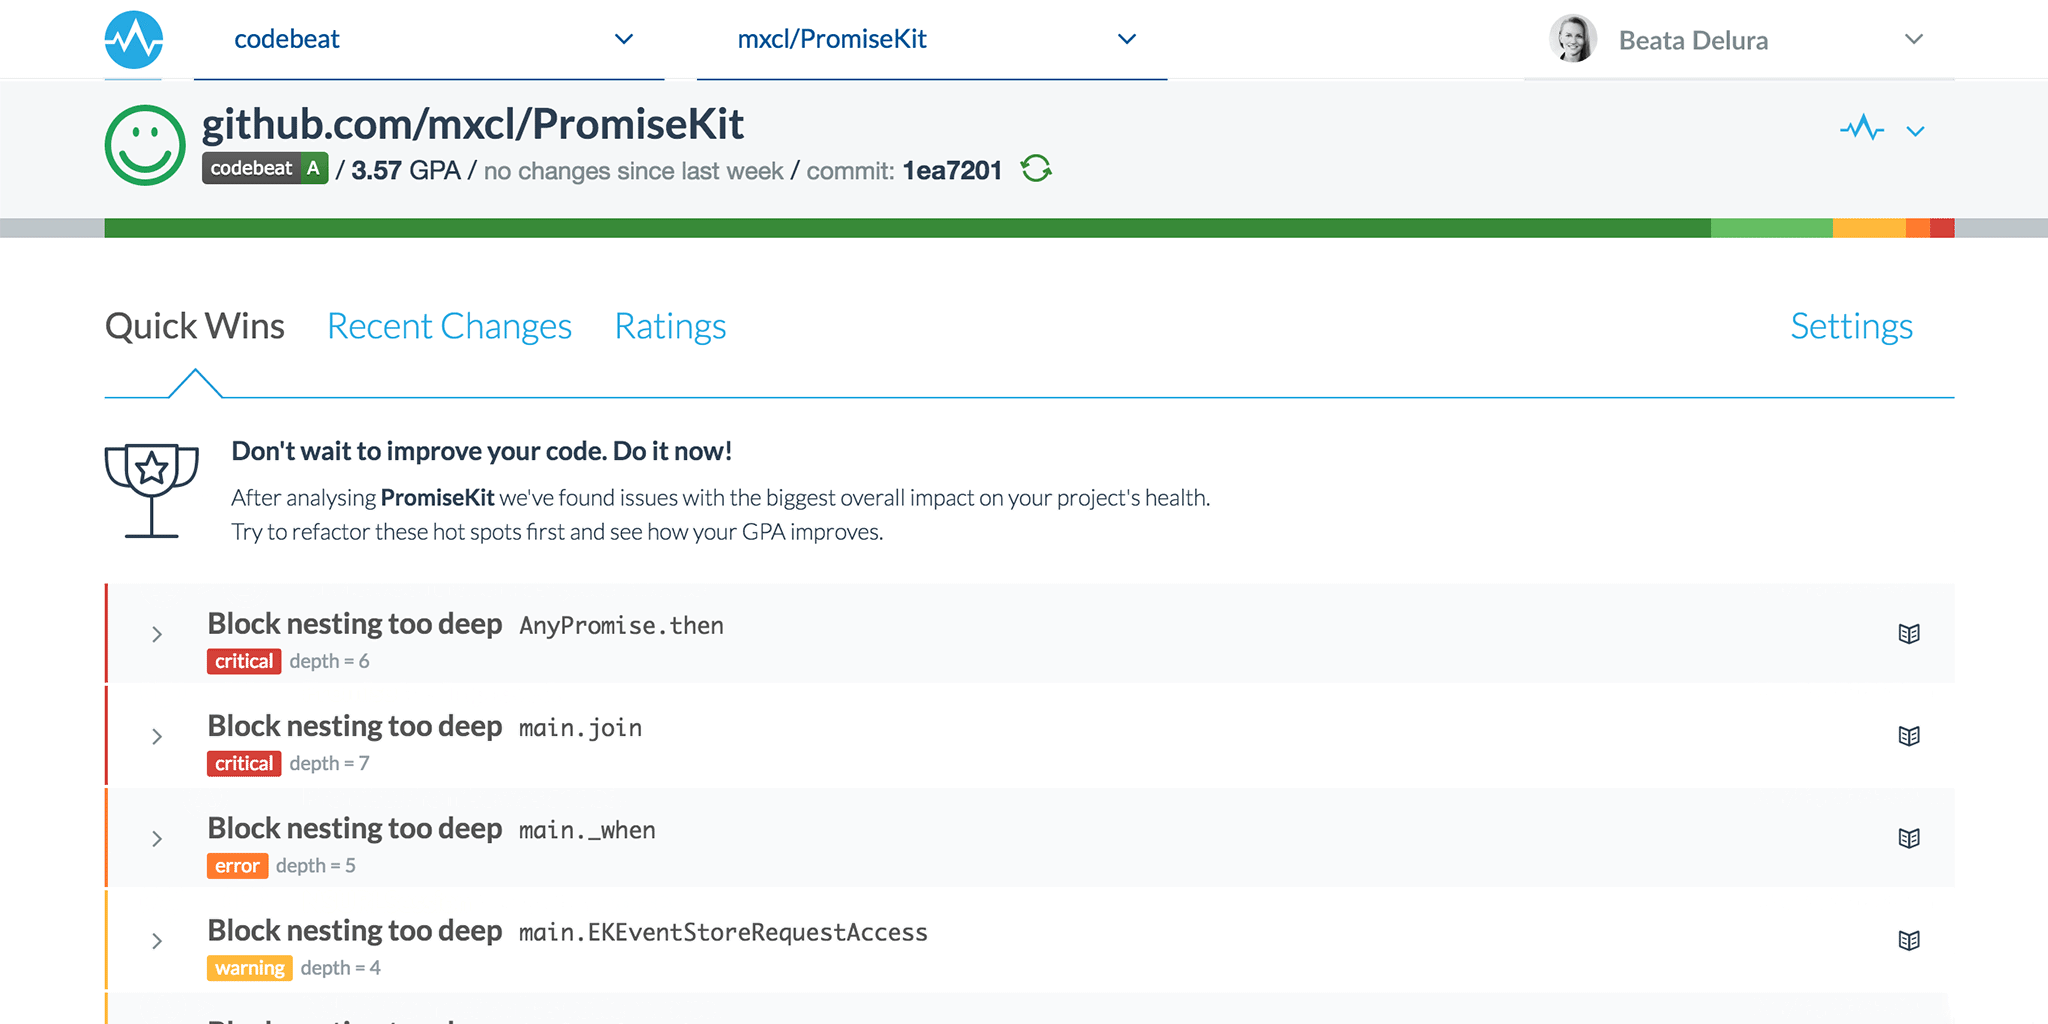Viewport: 2048px width, 1024px height.
Task: Open docs book icon for main.join
Action: (1908, 736)
